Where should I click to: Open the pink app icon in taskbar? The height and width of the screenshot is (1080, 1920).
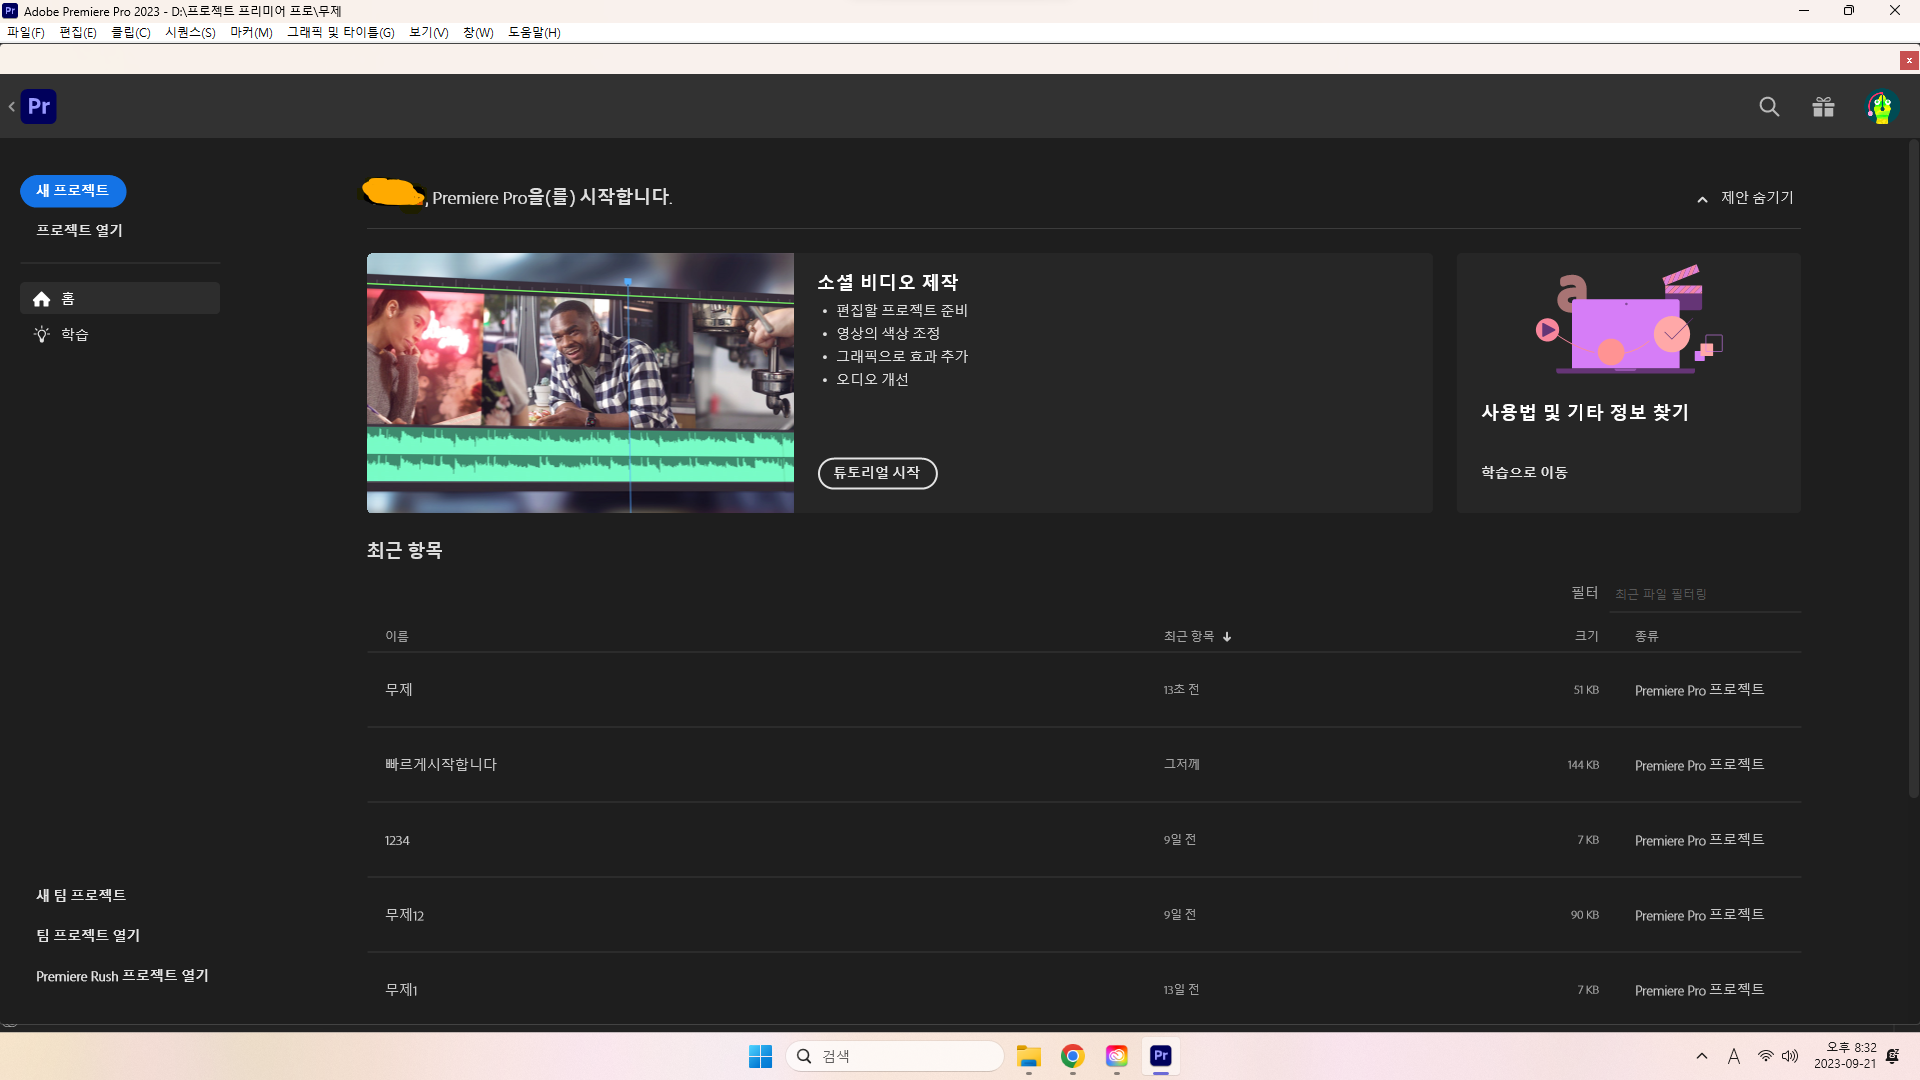coord(1117,1056)
